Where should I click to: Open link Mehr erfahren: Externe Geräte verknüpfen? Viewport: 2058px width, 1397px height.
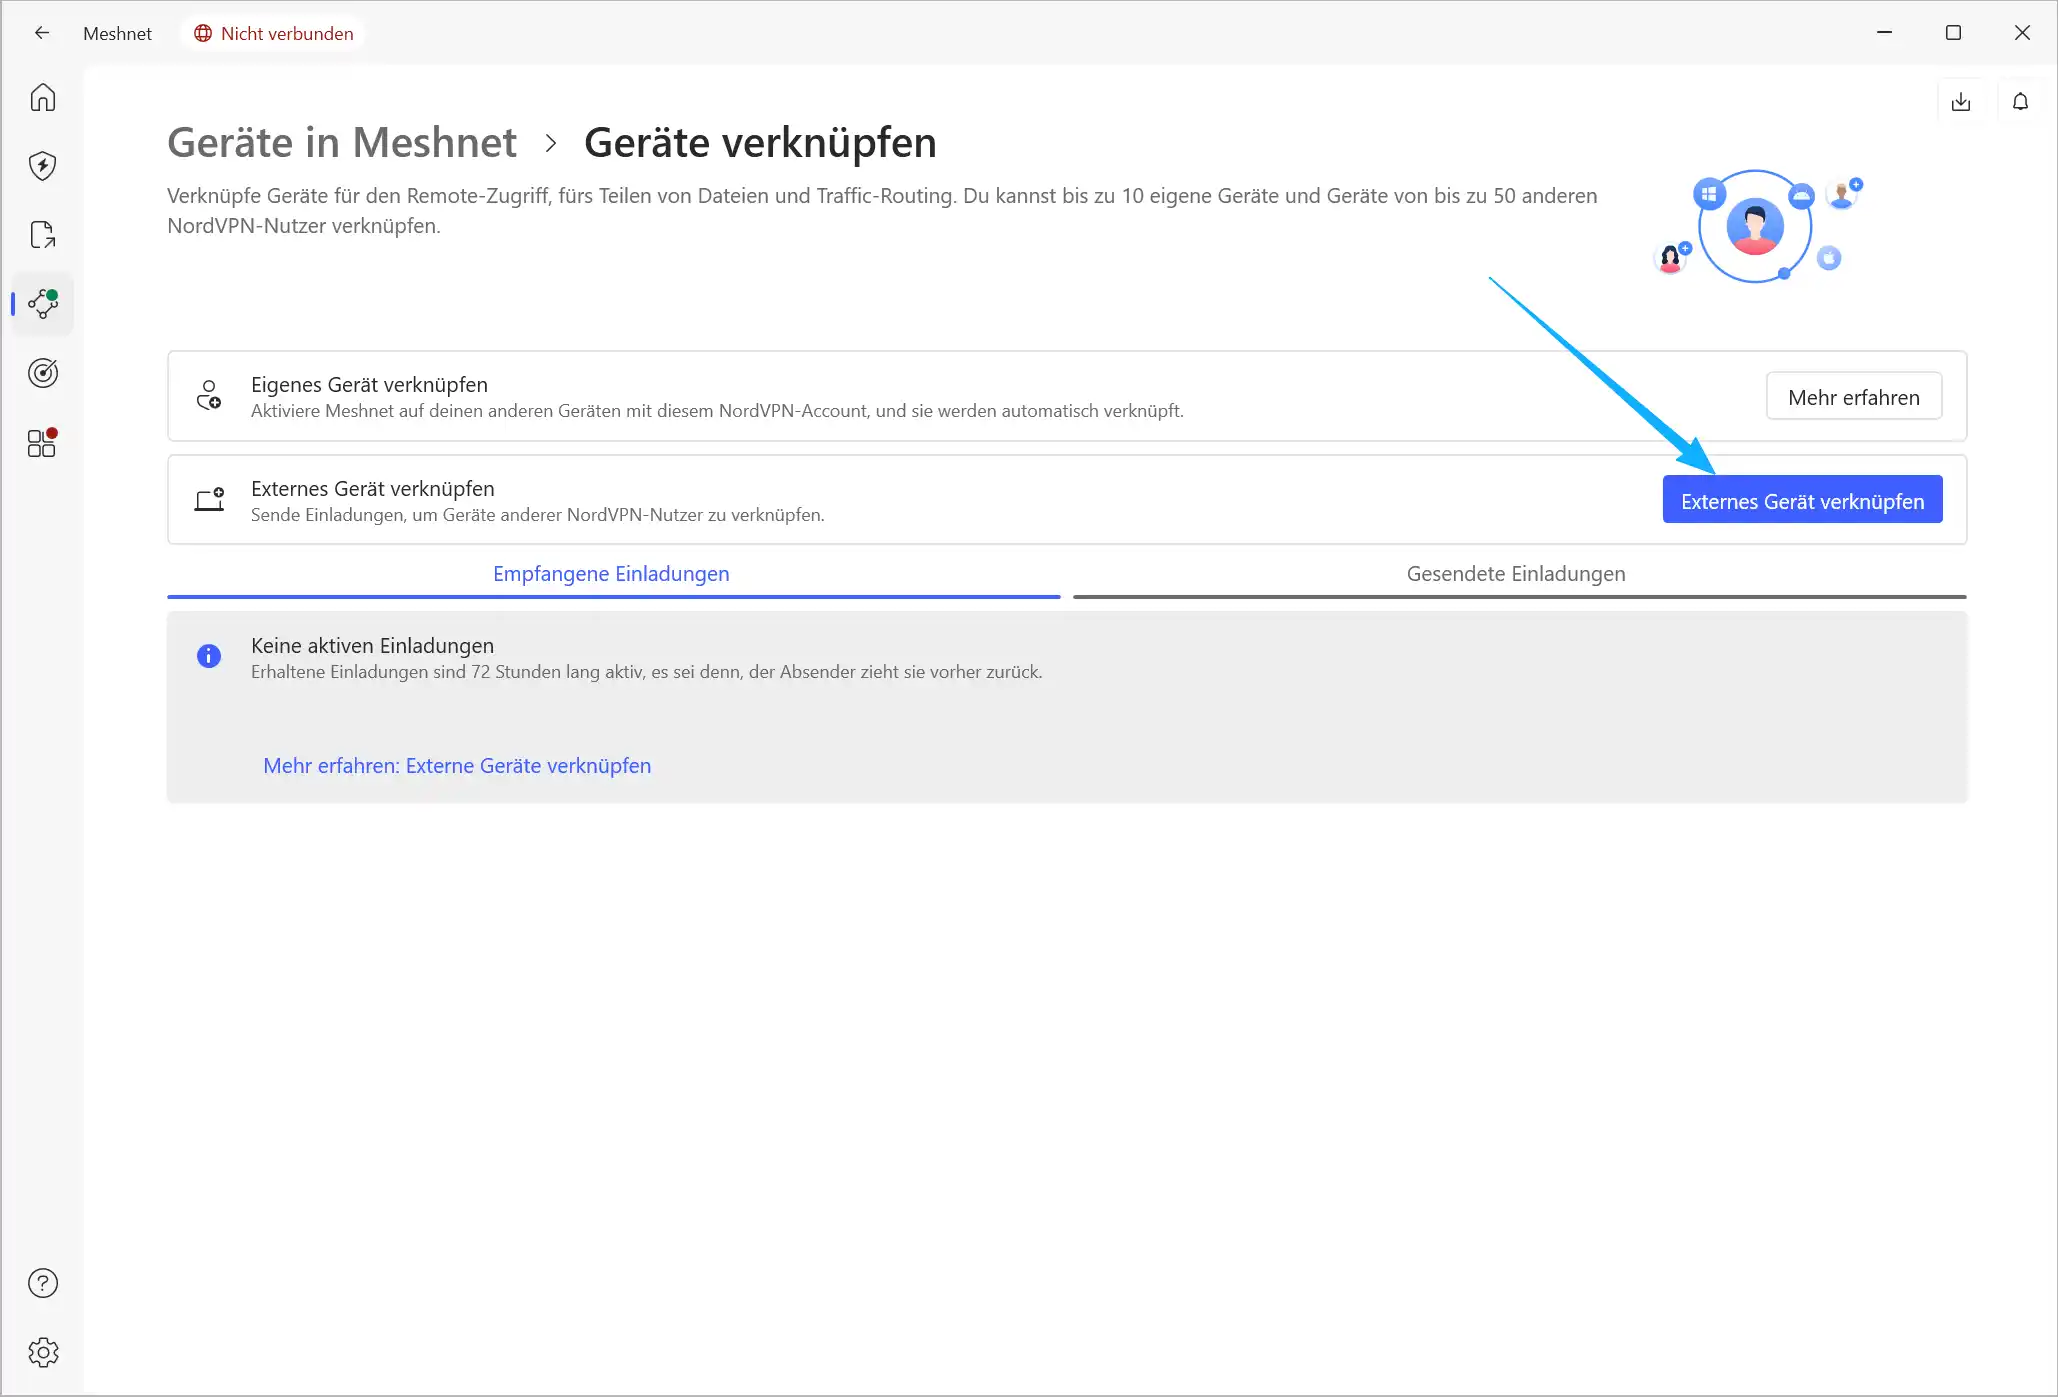[x=457, y=766]
